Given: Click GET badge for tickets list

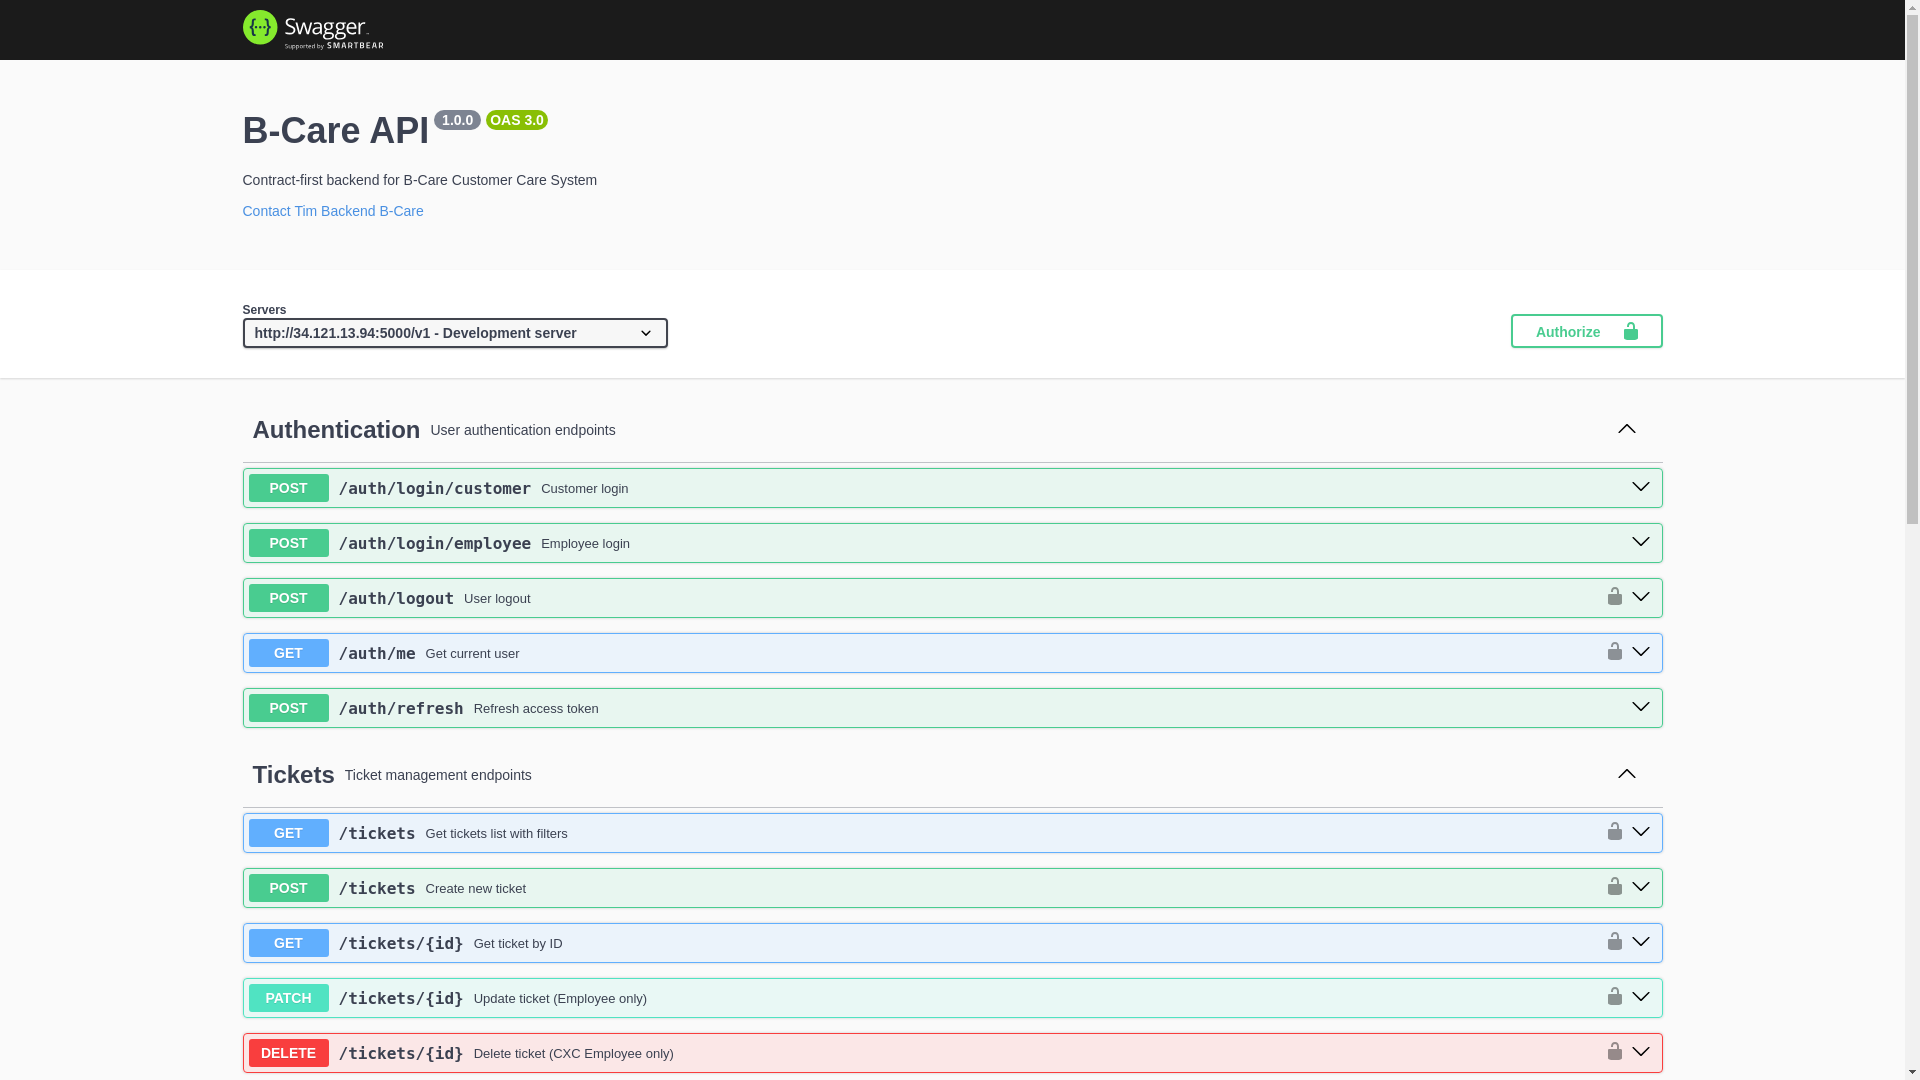Looking at the screenshot, I should [x=288, y=833].
